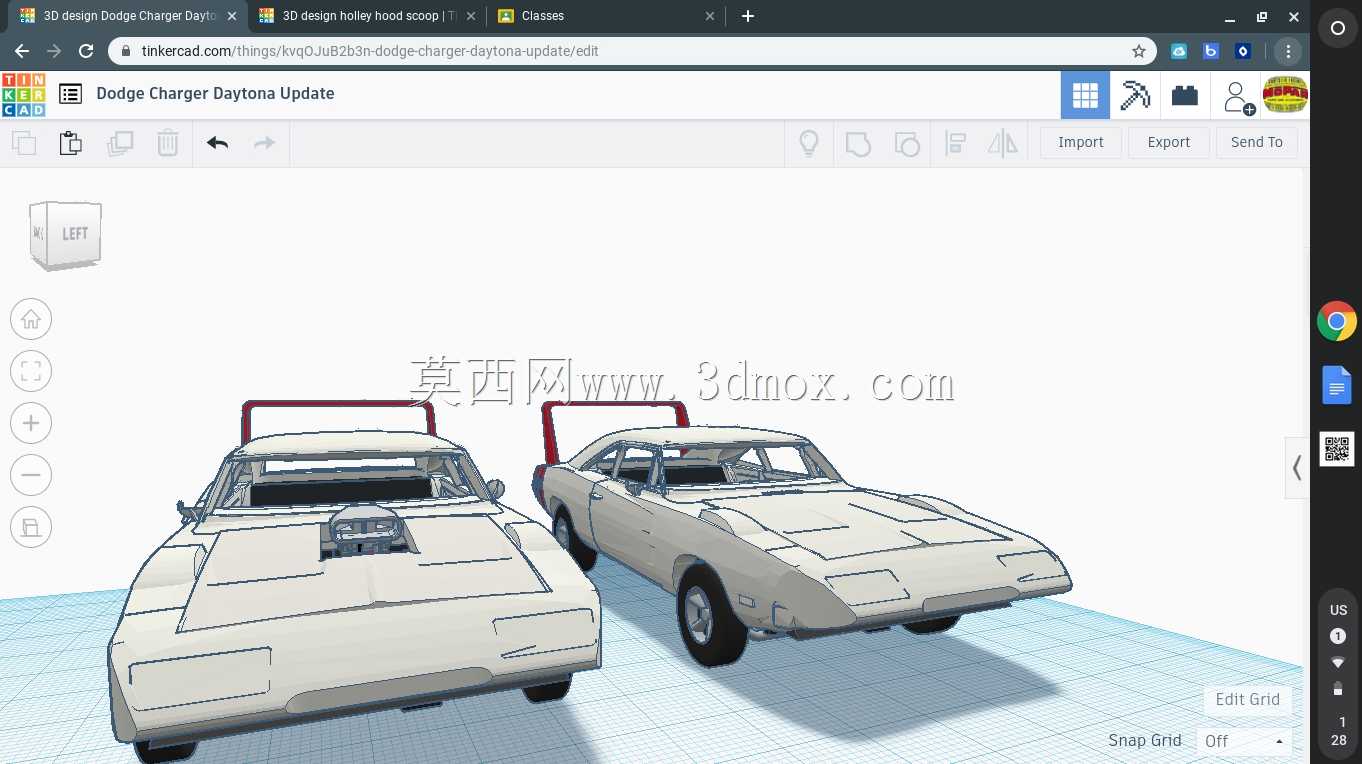The image size is (1362, 764).
Task: Click the Paste clipboard icon
Action: [71, 143]
